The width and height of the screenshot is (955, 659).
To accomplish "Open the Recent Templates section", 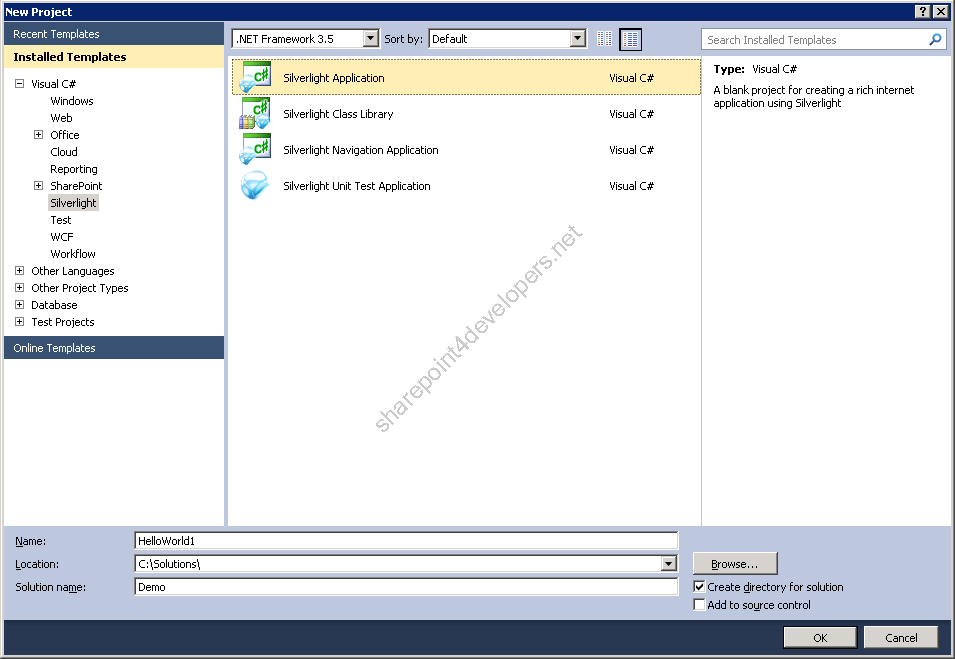I will pyautogui.click(x=114, y=34).
